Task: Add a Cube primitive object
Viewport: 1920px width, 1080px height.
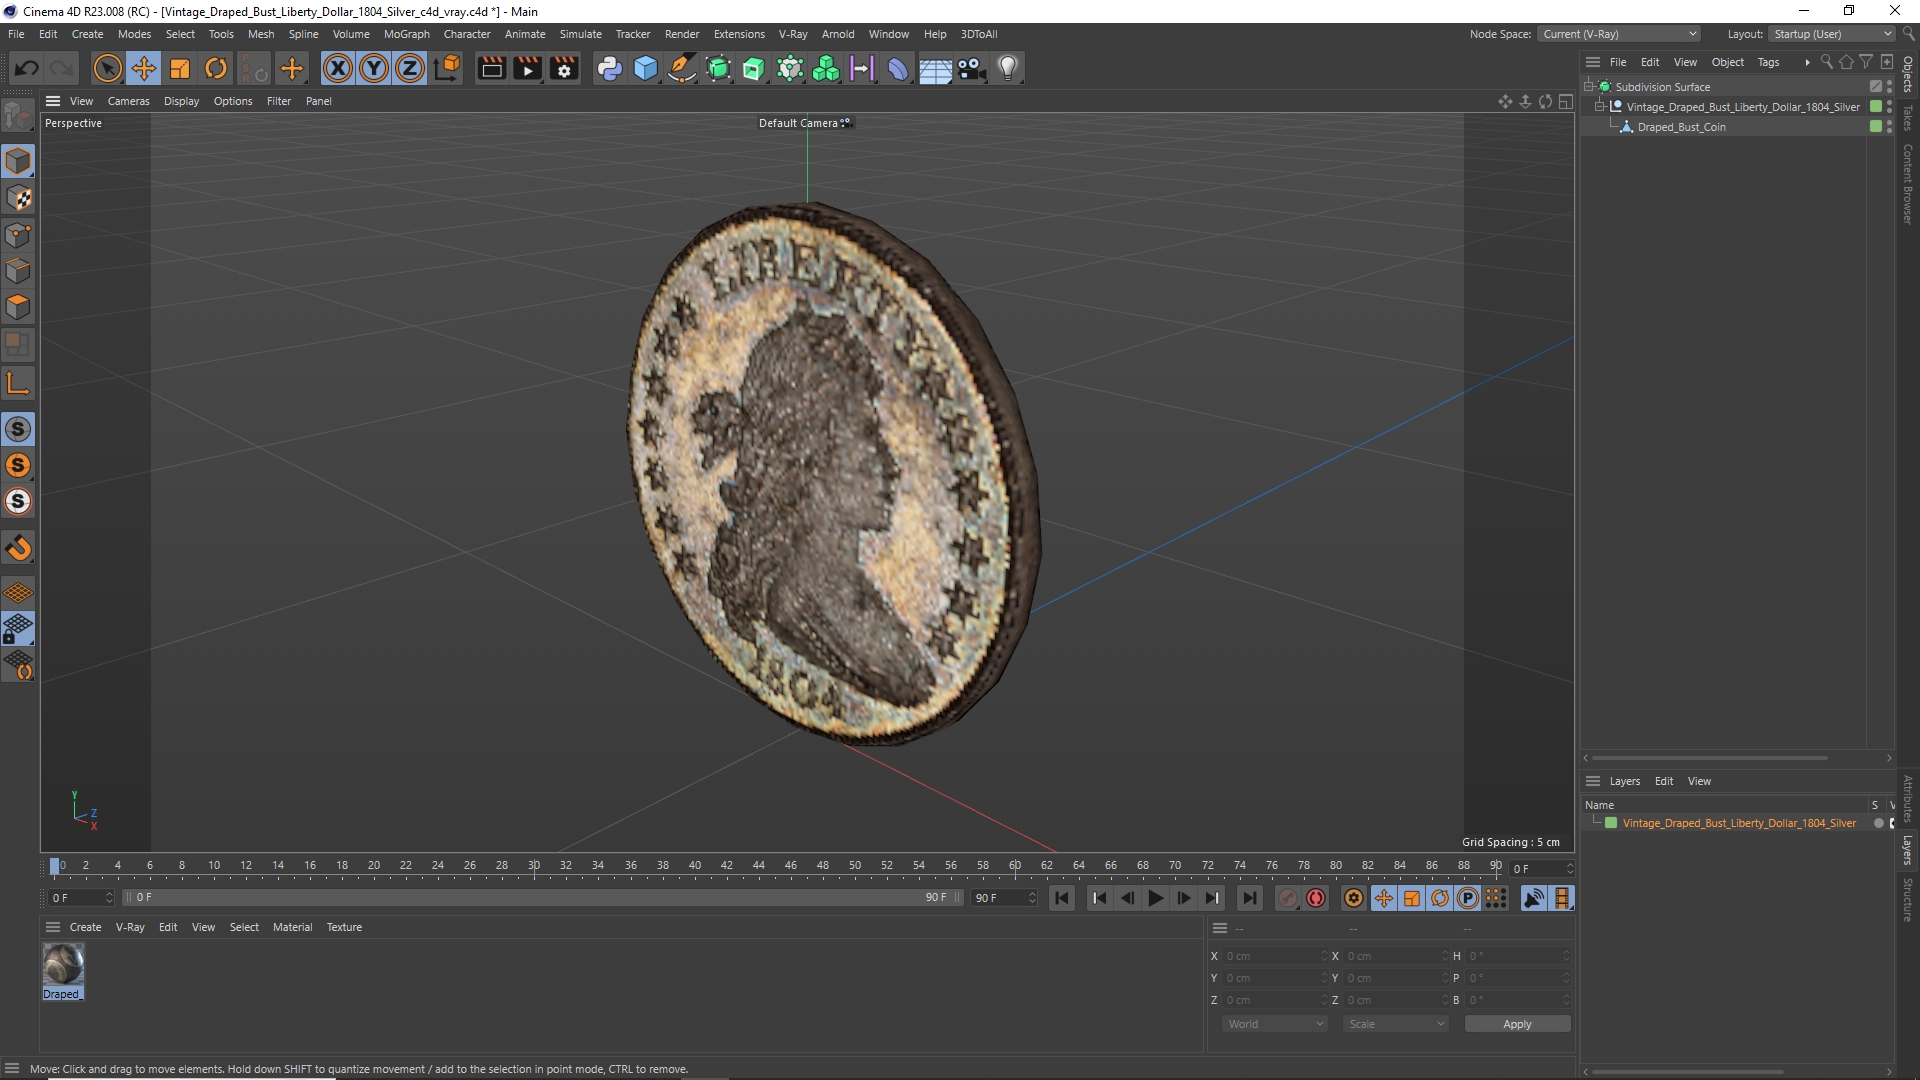Action: pyautogui.click(x=646, y=68)
